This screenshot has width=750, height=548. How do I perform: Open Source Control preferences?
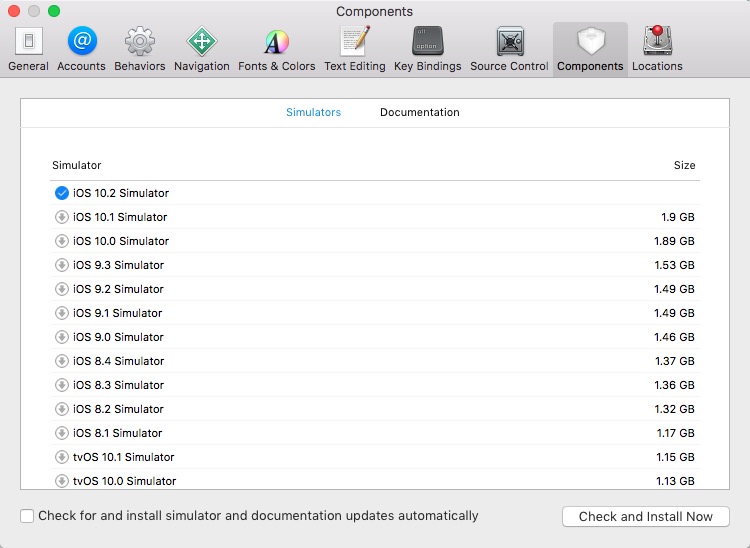[509, 49]
